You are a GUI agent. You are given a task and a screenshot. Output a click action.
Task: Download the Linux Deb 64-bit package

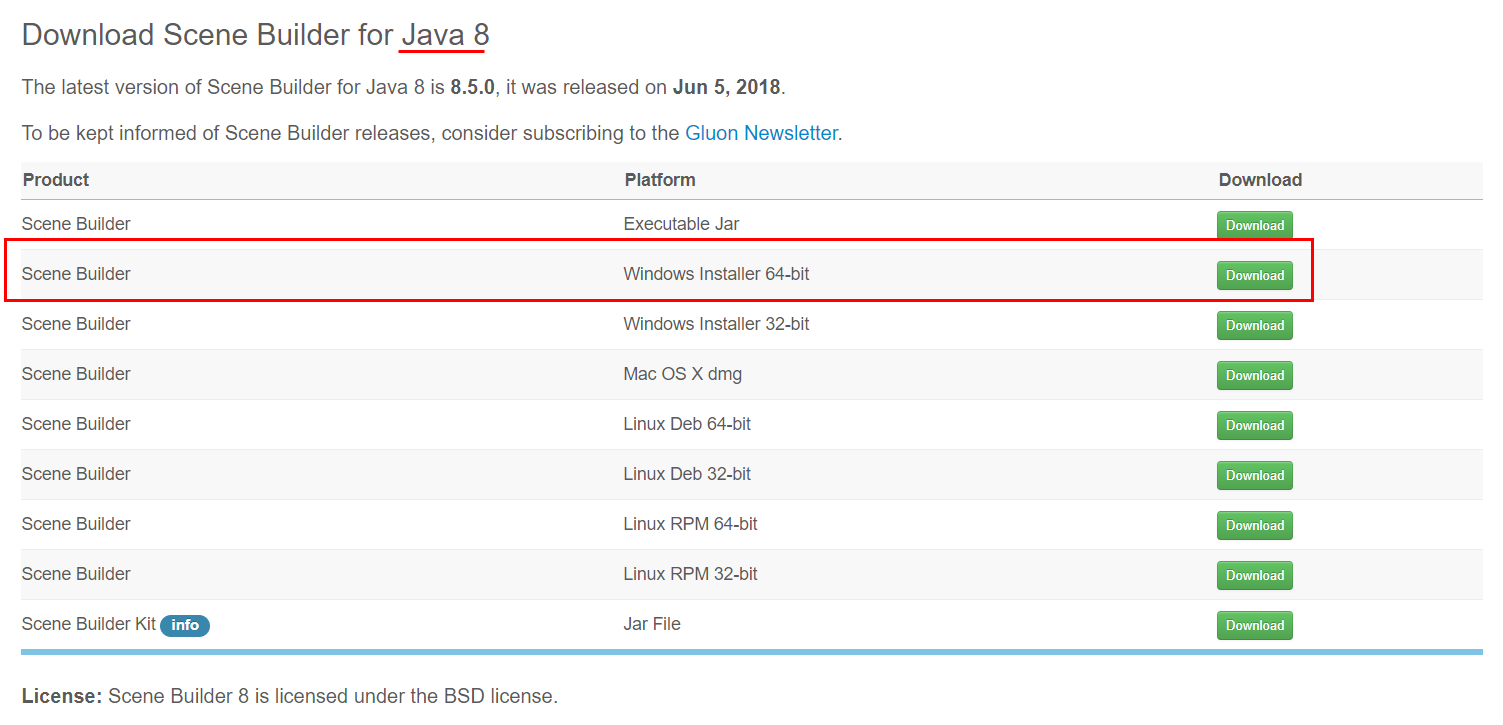click(x=1254, y=425)
